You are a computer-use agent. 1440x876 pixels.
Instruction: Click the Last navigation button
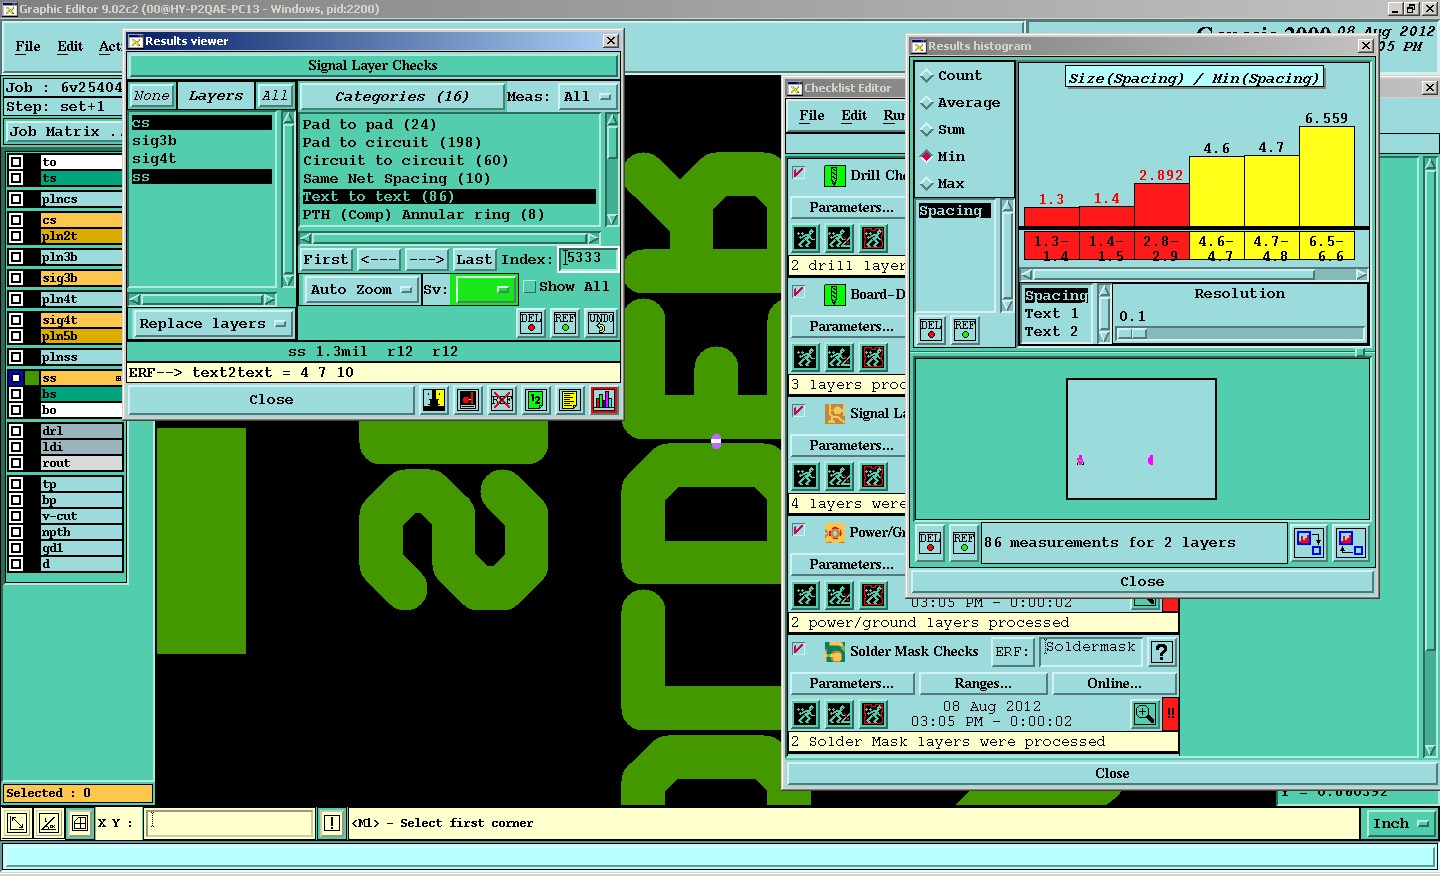click(474, 260)
